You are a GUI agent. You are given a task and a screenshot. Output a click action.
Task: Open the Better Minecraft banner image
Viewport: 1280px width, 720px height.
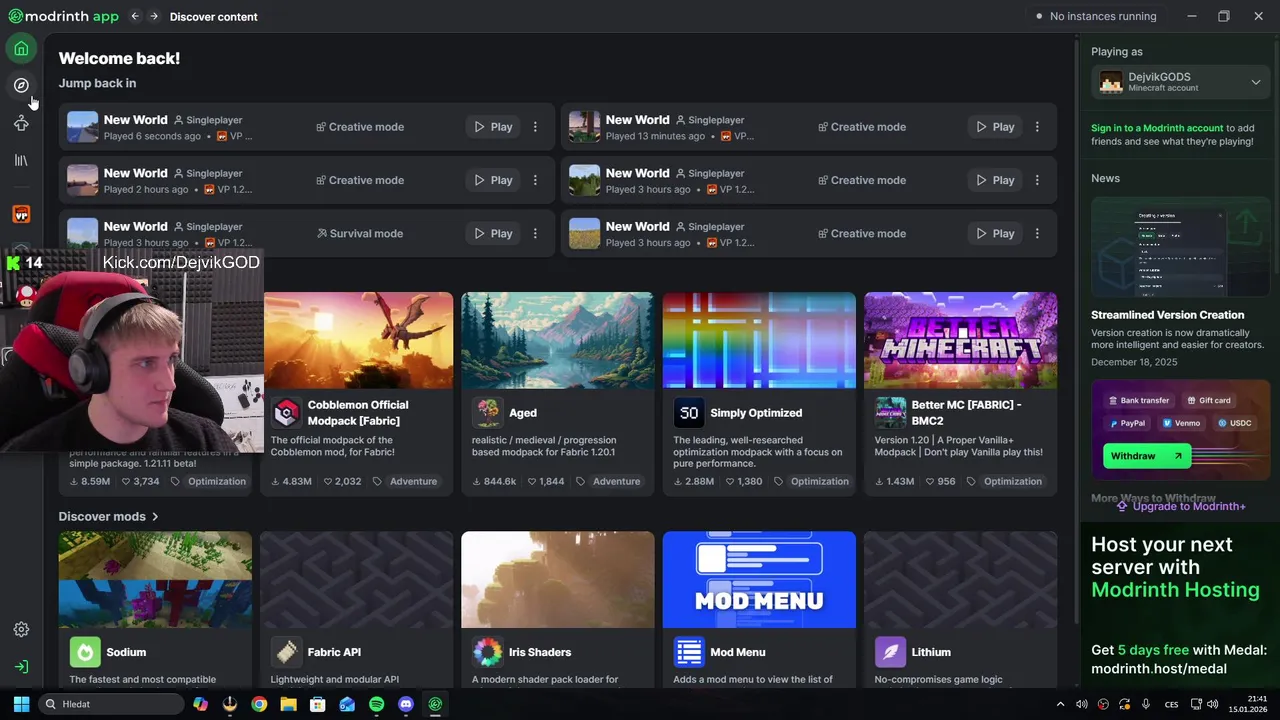click(x=961, y=340)
